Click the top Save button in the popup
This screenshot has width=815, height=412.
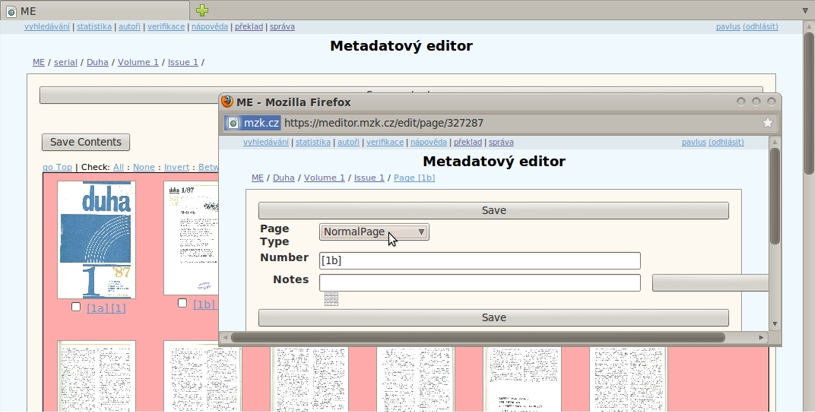(493, 211)
